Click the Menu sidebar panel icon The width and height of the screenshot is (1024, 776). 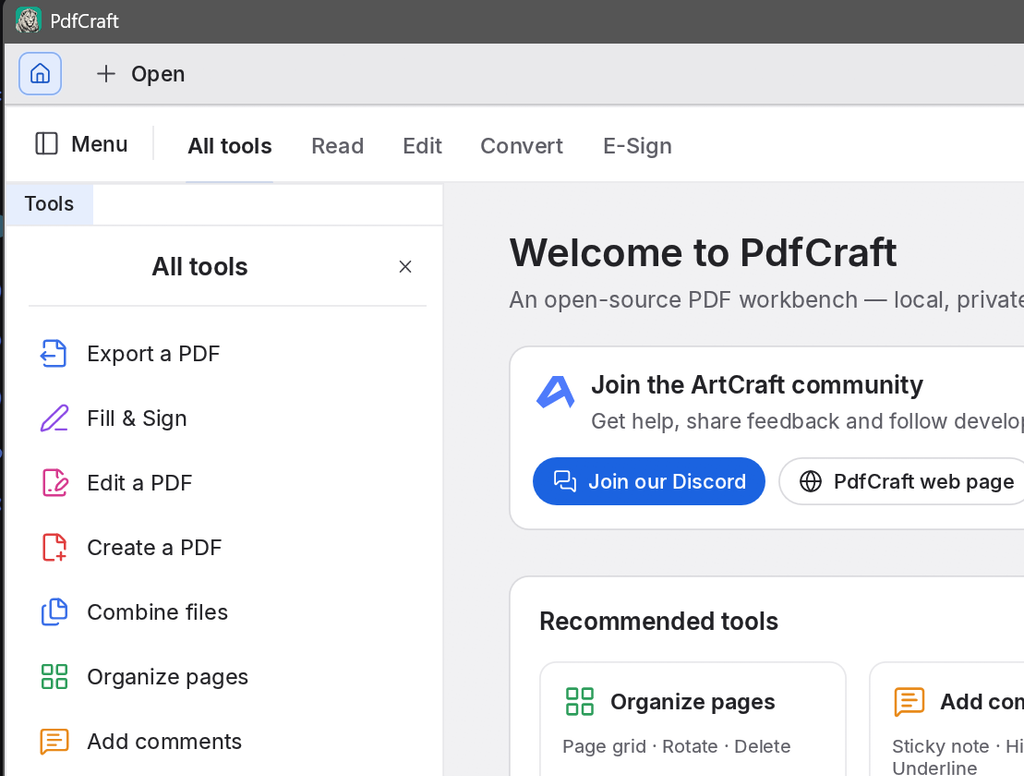(46, 144)
